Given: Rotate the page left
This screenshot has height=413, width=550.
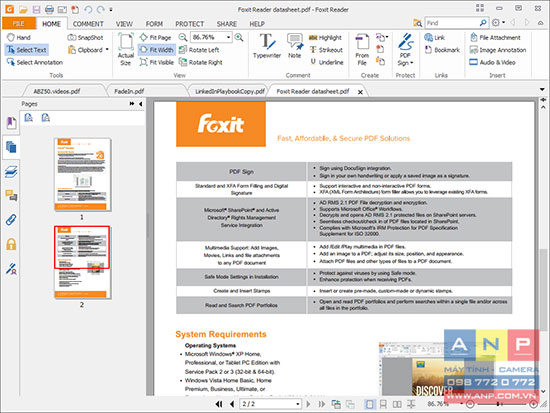Looking at the screenshot, I should click(x=199, y=50).
